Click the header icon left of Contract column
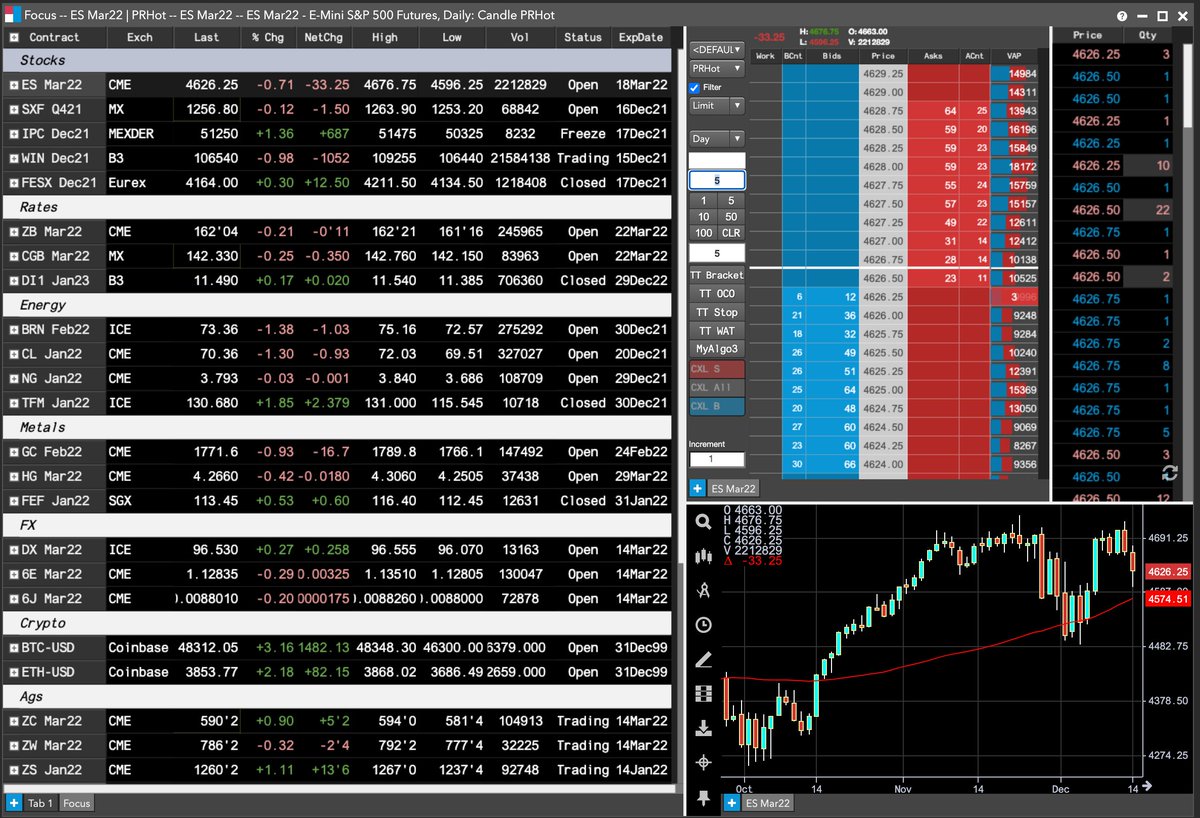The height and width of the screenshot is (818, 1200). coord(13,37)
